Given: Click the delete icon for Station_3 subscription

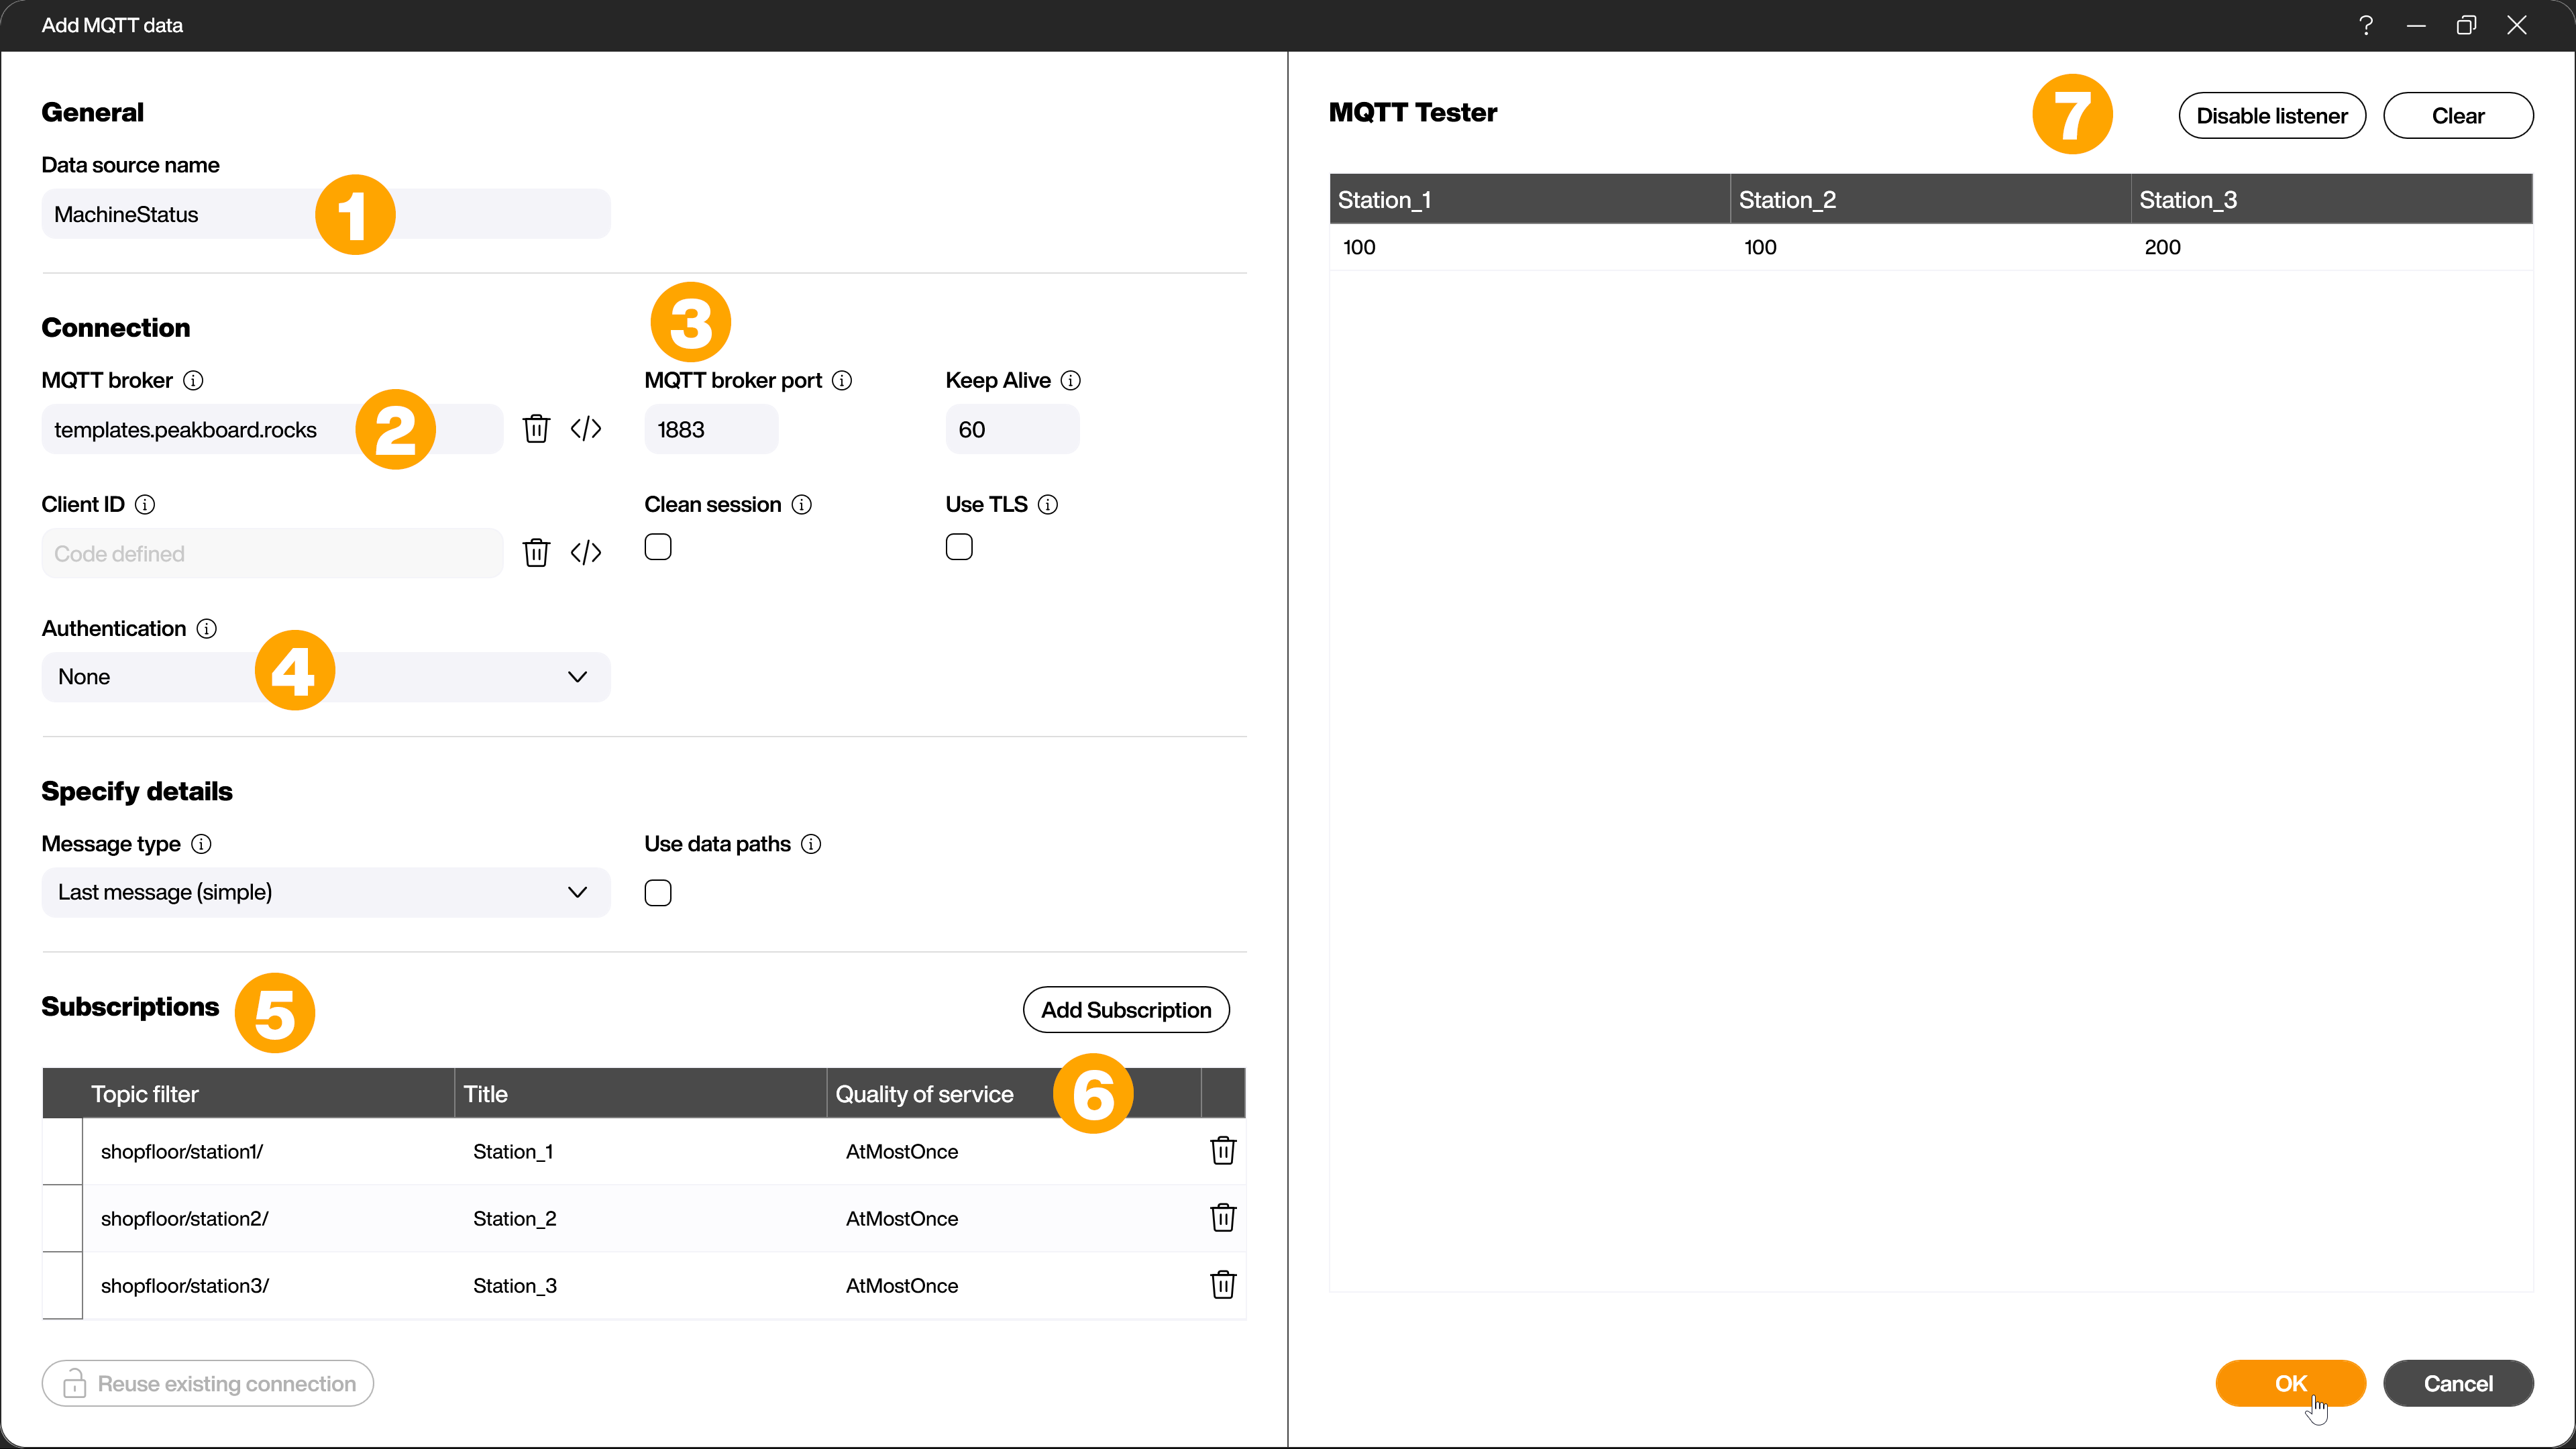Looking at the screenshot, I should (x=1222, y=1285).
